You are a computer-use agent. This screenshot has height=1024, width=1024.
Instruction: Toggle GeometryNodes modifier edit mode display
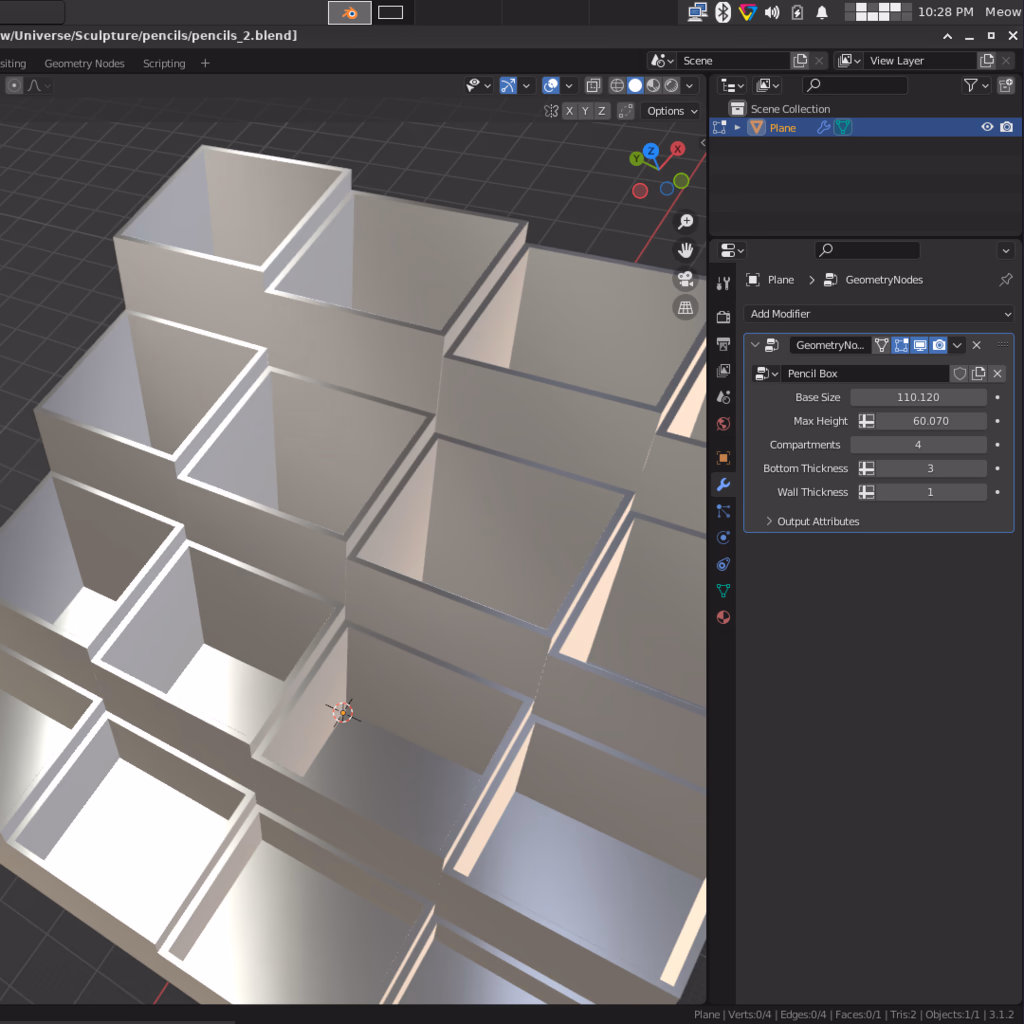tap(901, 345)
